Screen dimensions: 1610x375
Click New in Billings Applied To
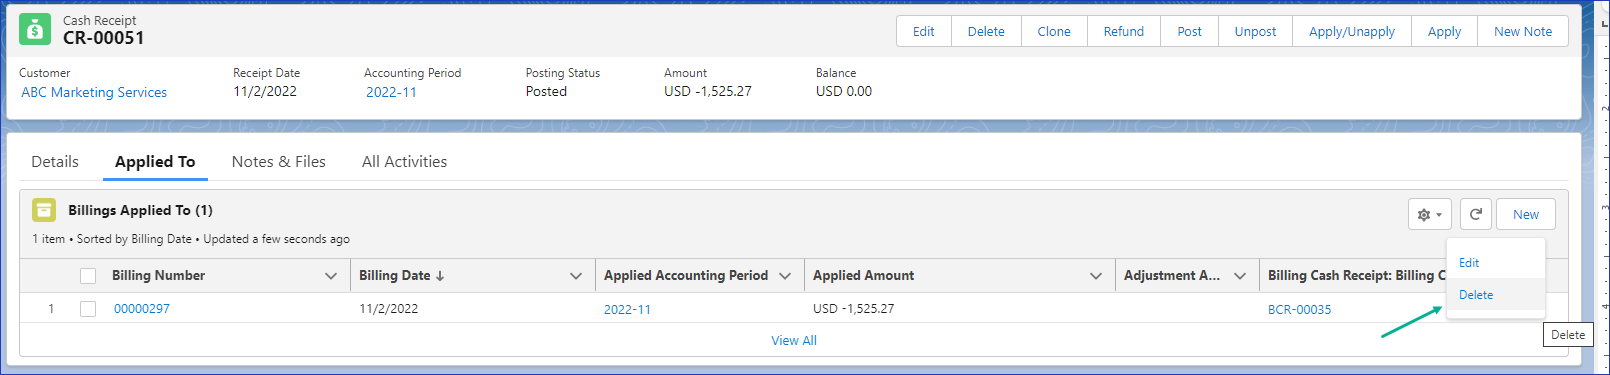[1526, 214]
